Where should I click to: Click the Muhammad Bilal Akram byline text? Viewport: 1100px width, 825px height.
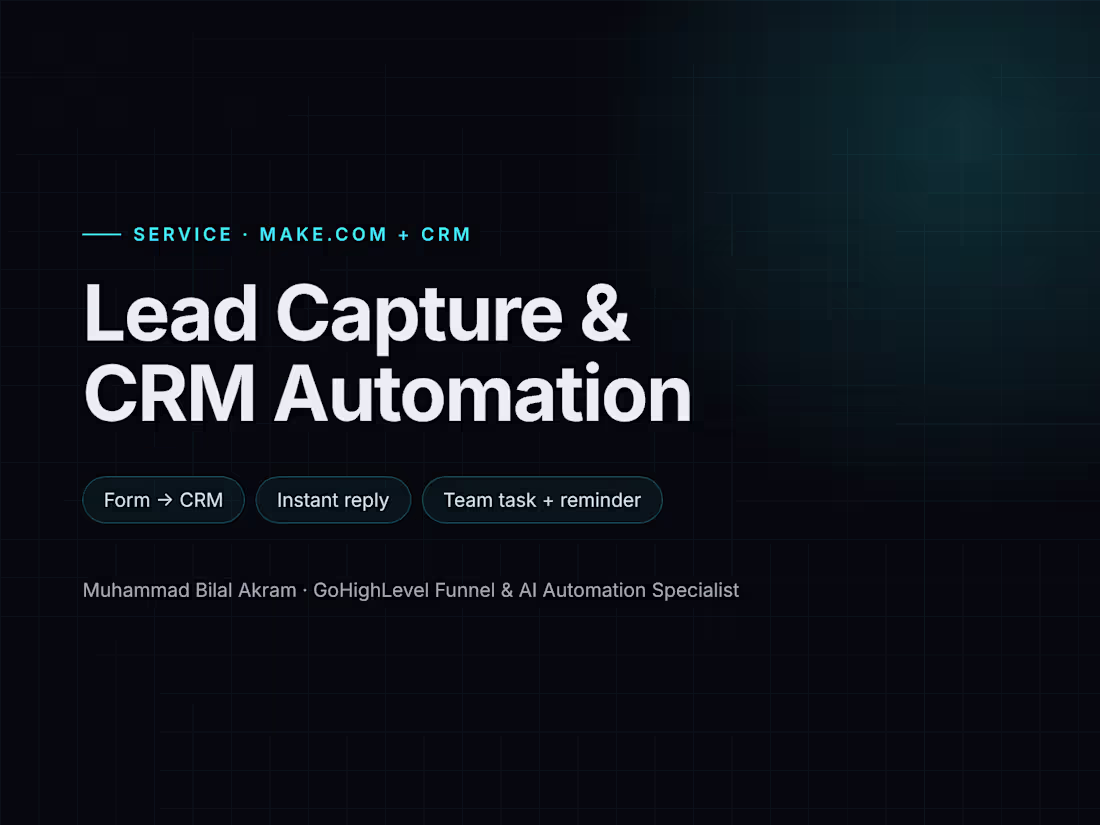click(x=411, y=591)
